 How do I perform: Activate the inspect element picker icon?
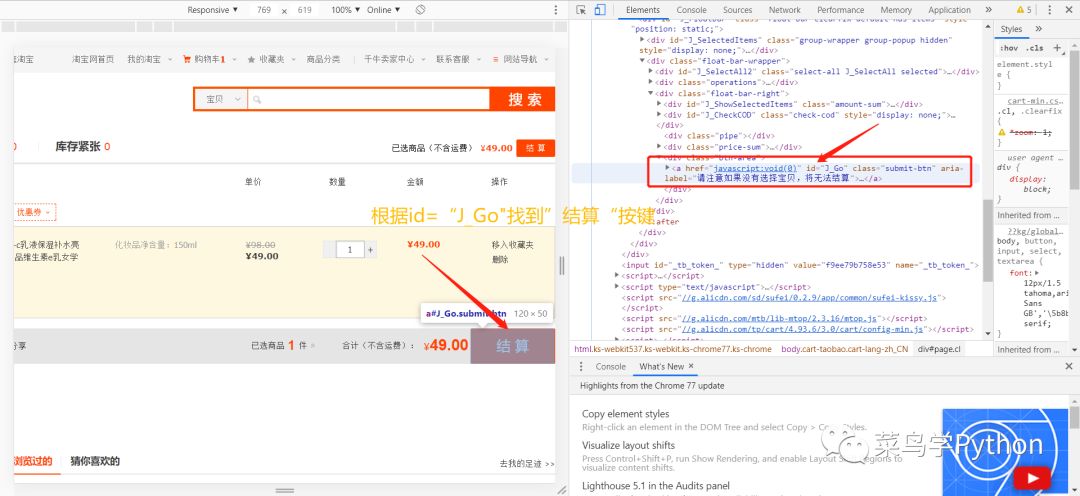click(581, 10)
